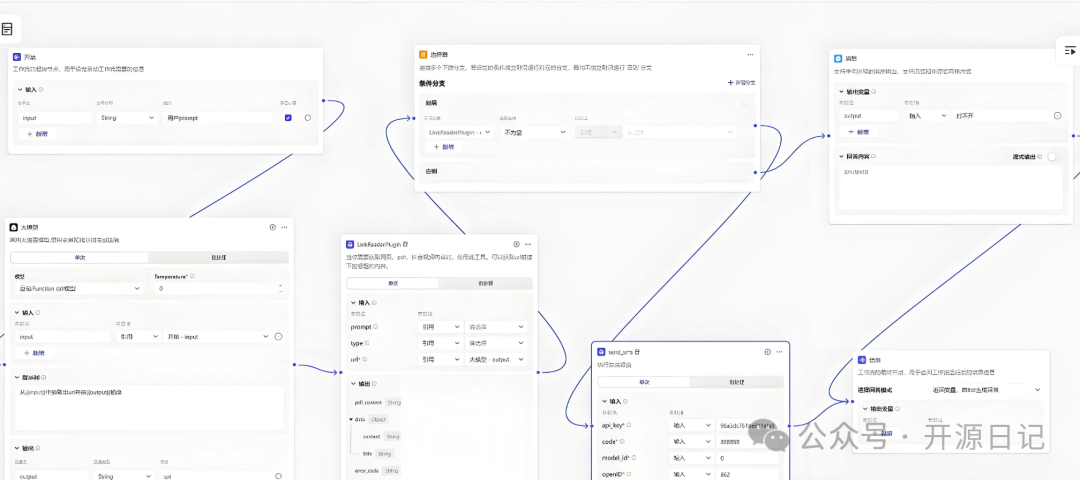Click 新增 button in 大模型 input section
This screenshot has width=1080, height=480.
(35, 353)
